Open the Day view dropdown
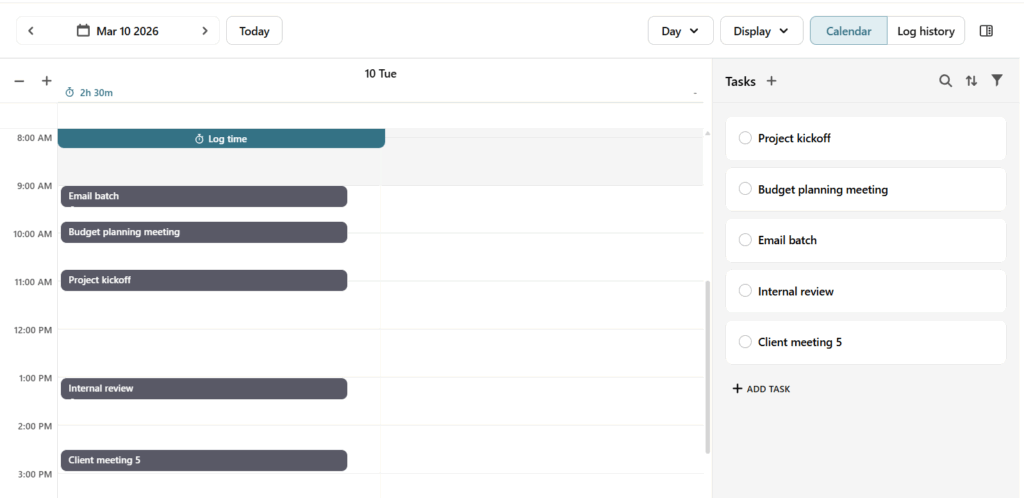This screenshot has width=1024, height=498. (680, 31)
